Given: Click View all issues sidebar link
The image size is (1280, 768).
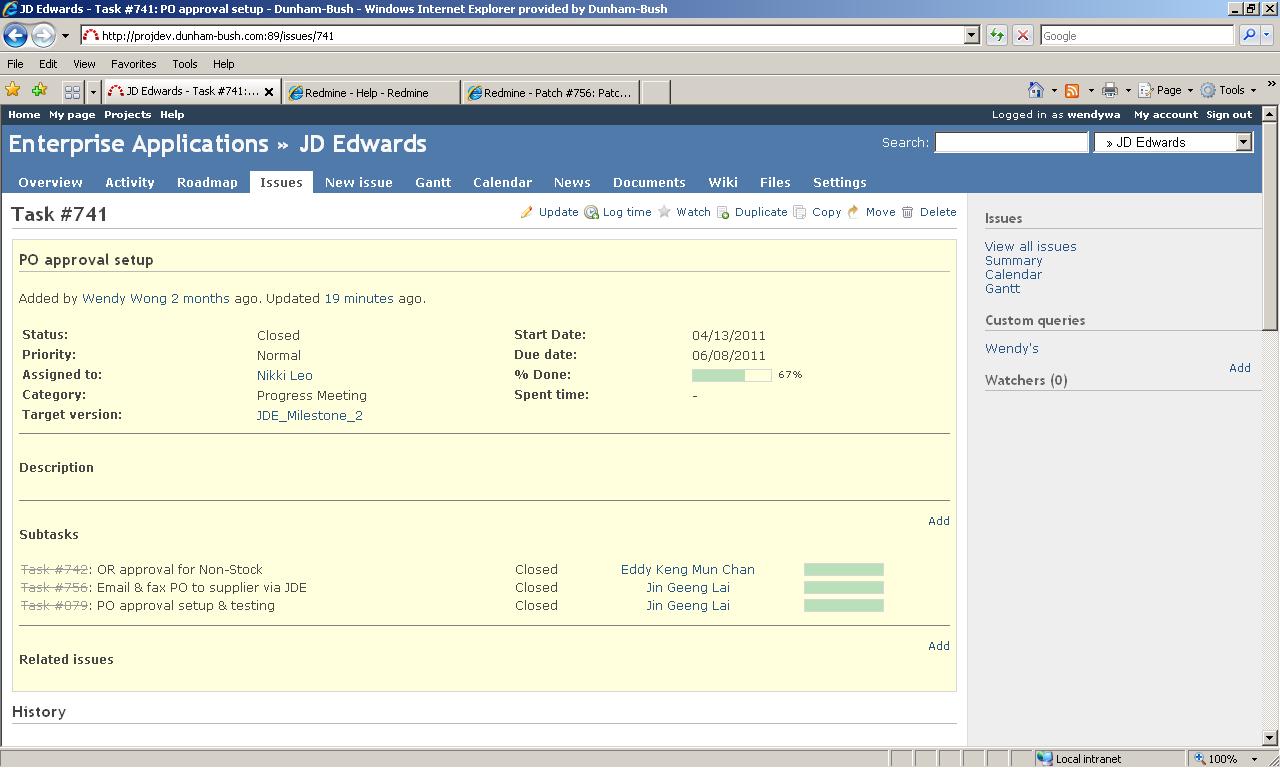Looking at the screenshot, I should click(1030, 246).
